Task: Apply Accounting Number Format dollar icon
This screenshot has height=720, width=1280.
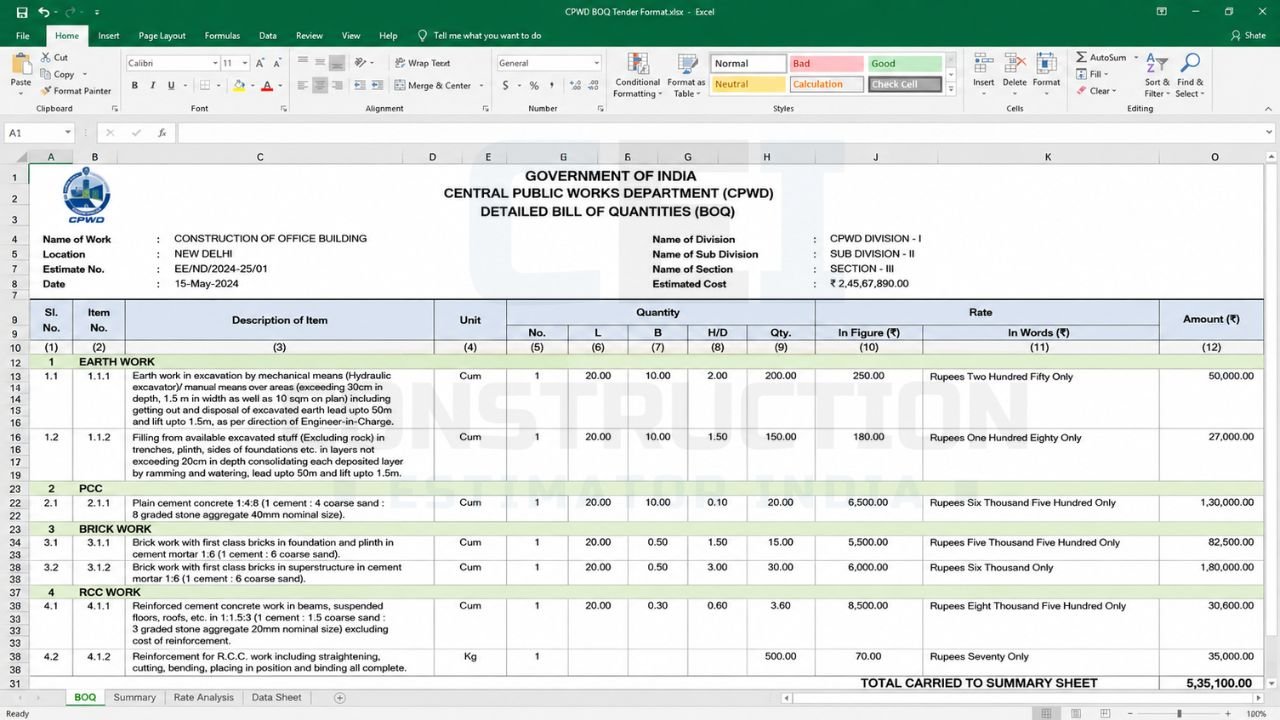Action: pyautogui.click(x=506, y=85)
